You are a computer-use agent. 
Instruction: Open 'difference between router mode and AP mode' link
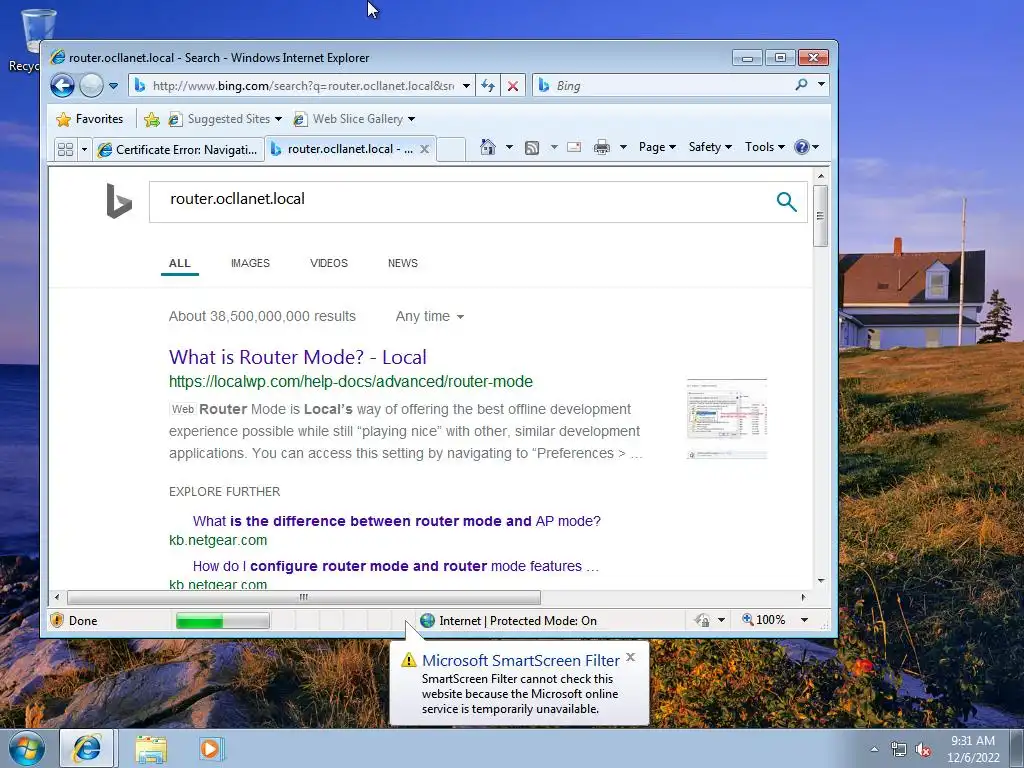point(396,521)
